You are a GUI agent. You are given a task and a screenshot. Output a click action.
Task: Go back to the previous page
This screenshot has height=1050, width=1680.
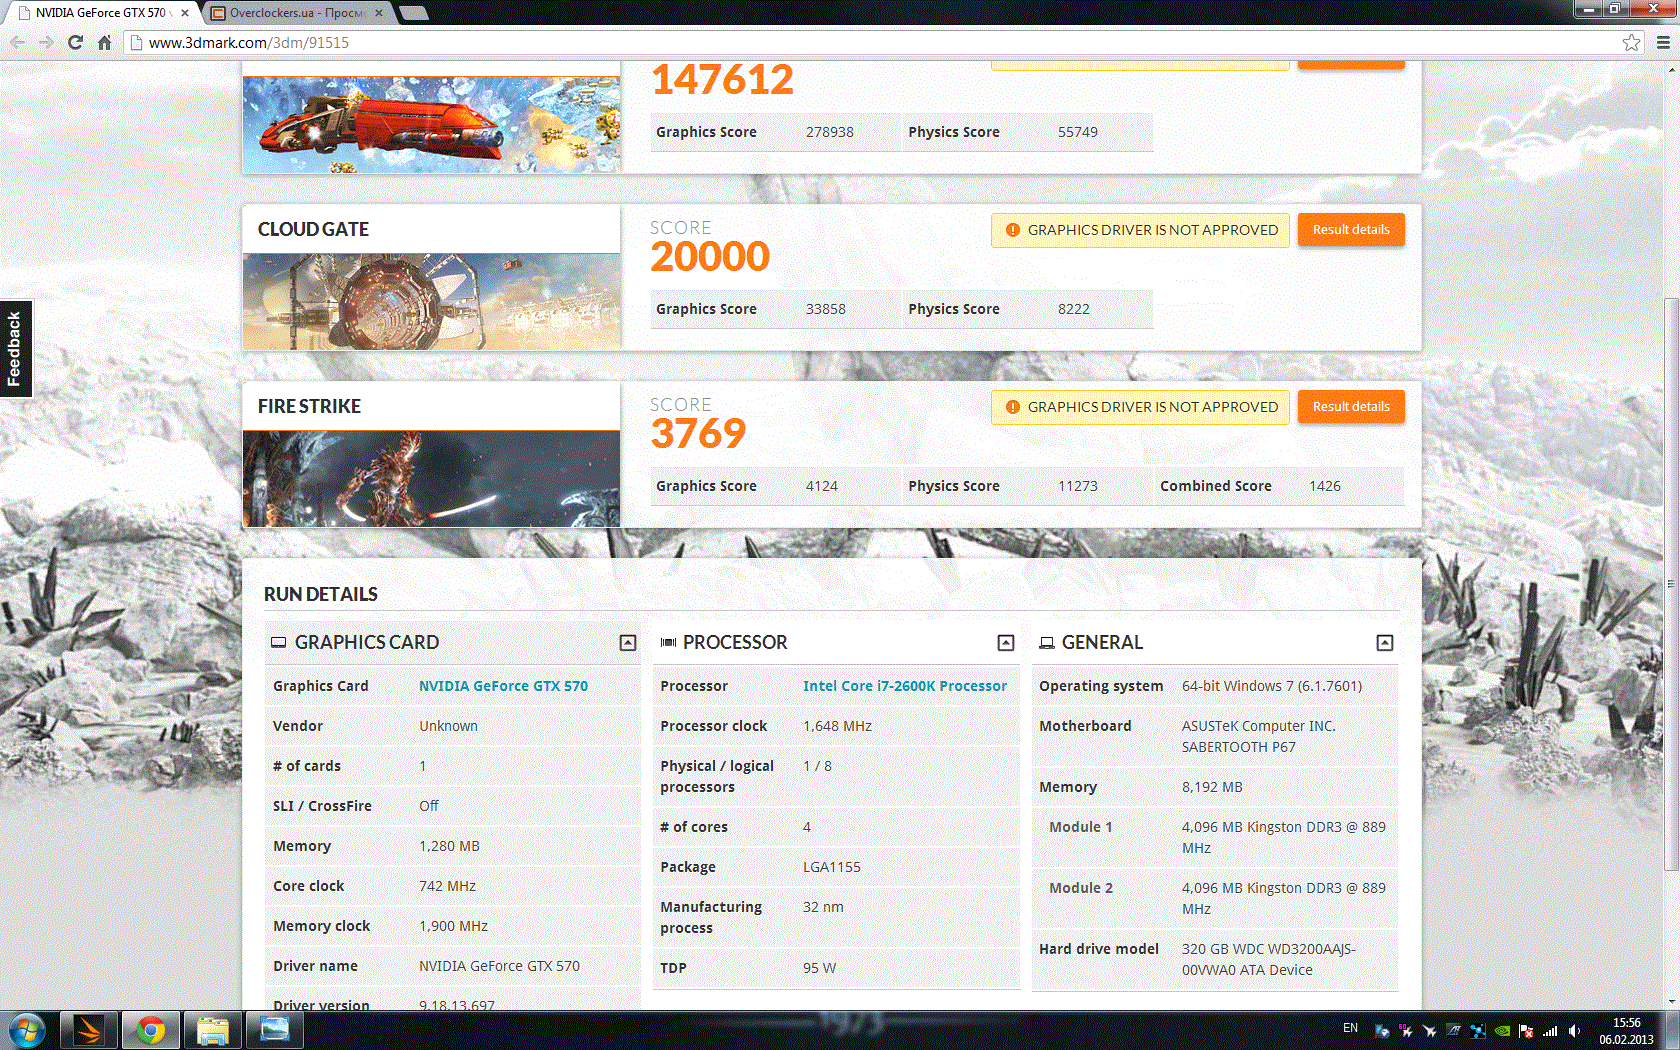pos(17,42)
